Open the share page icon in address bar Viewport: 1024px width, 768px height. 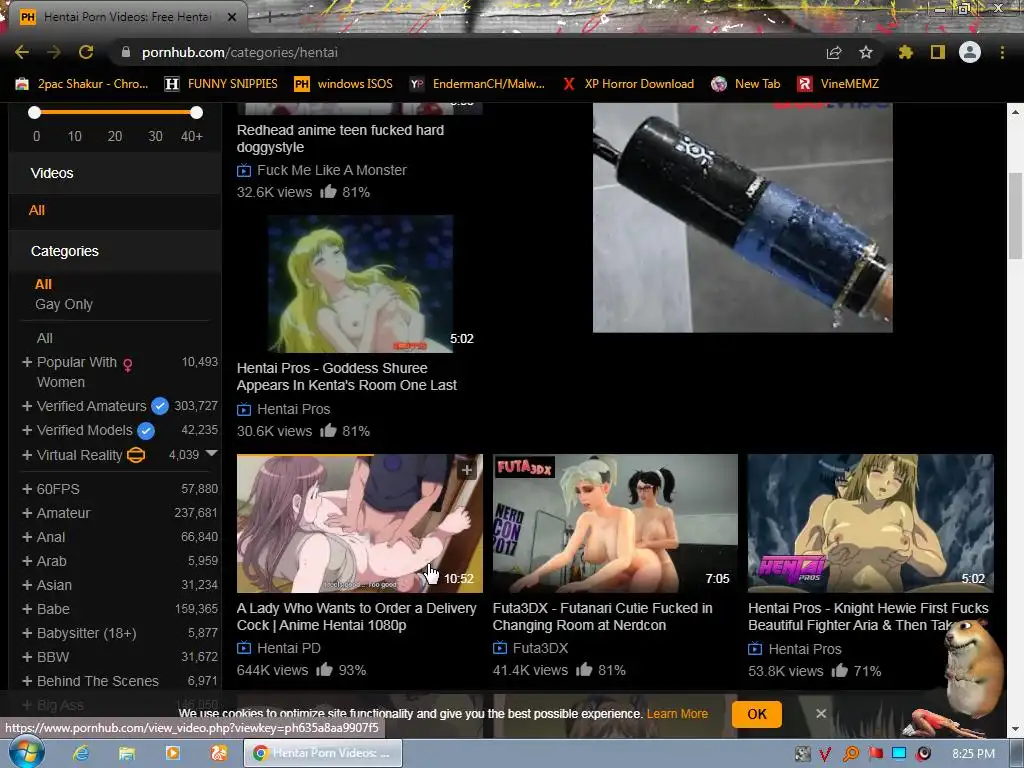coord(834,52)
